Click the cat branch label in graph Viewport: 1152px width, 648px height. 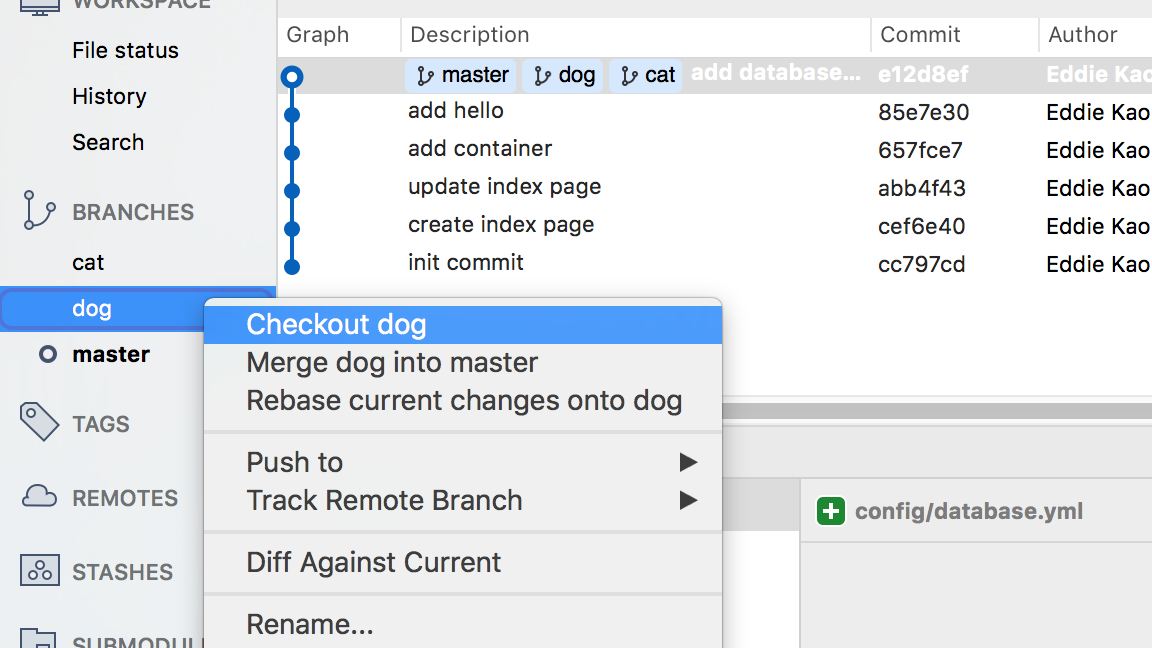click(646, 75)
